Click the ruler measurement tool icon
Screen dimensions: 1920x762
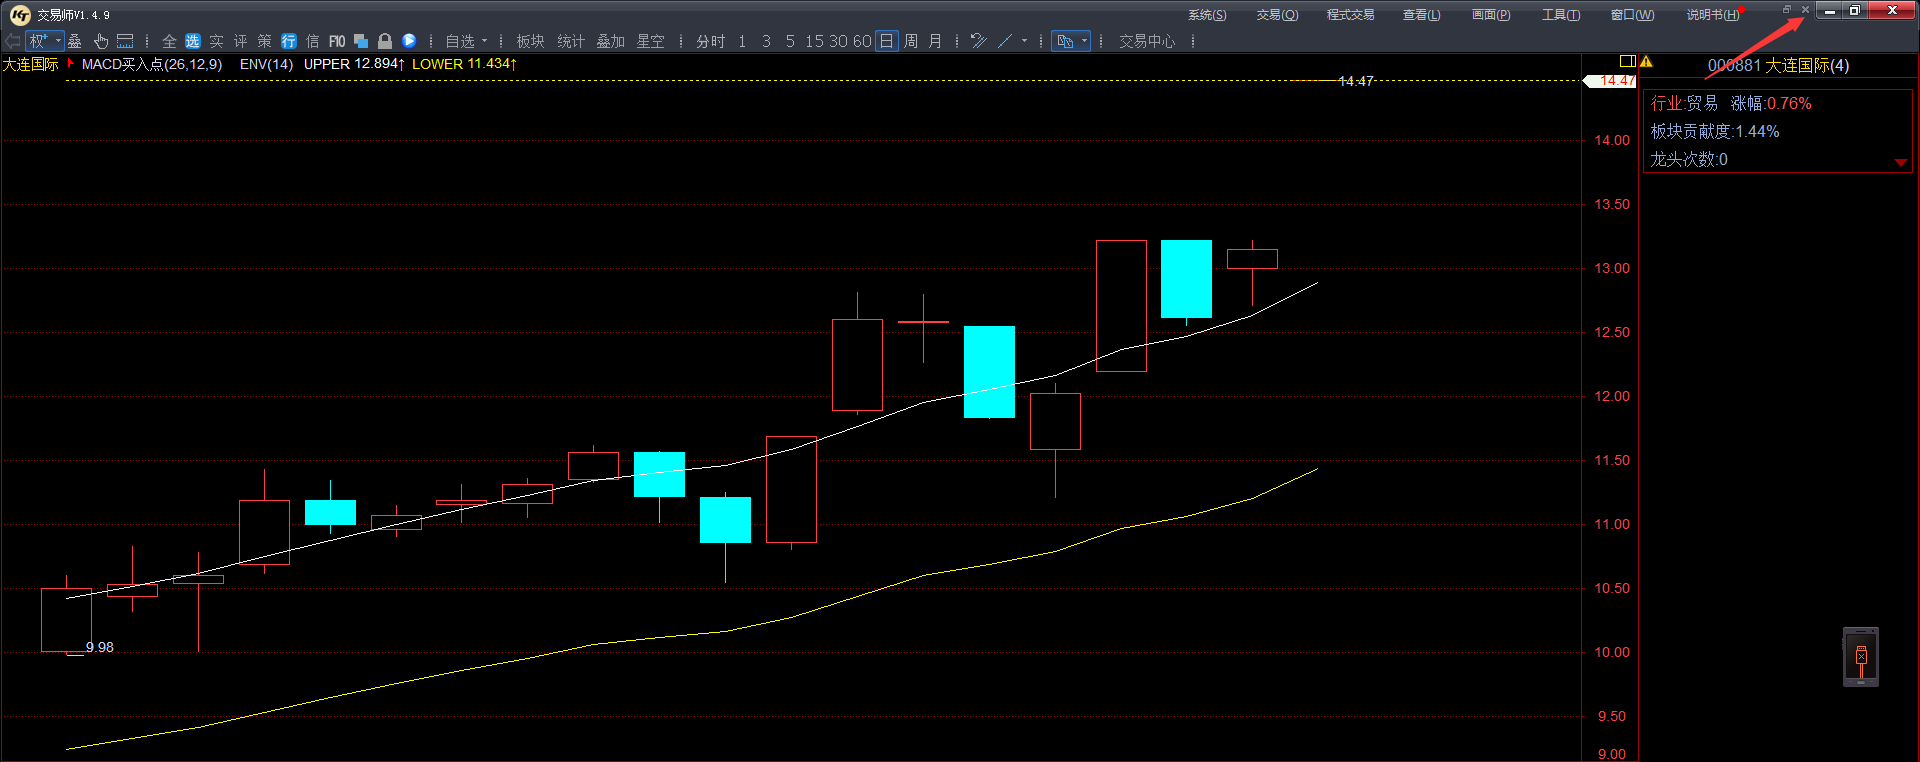click(x=125, y=41)
